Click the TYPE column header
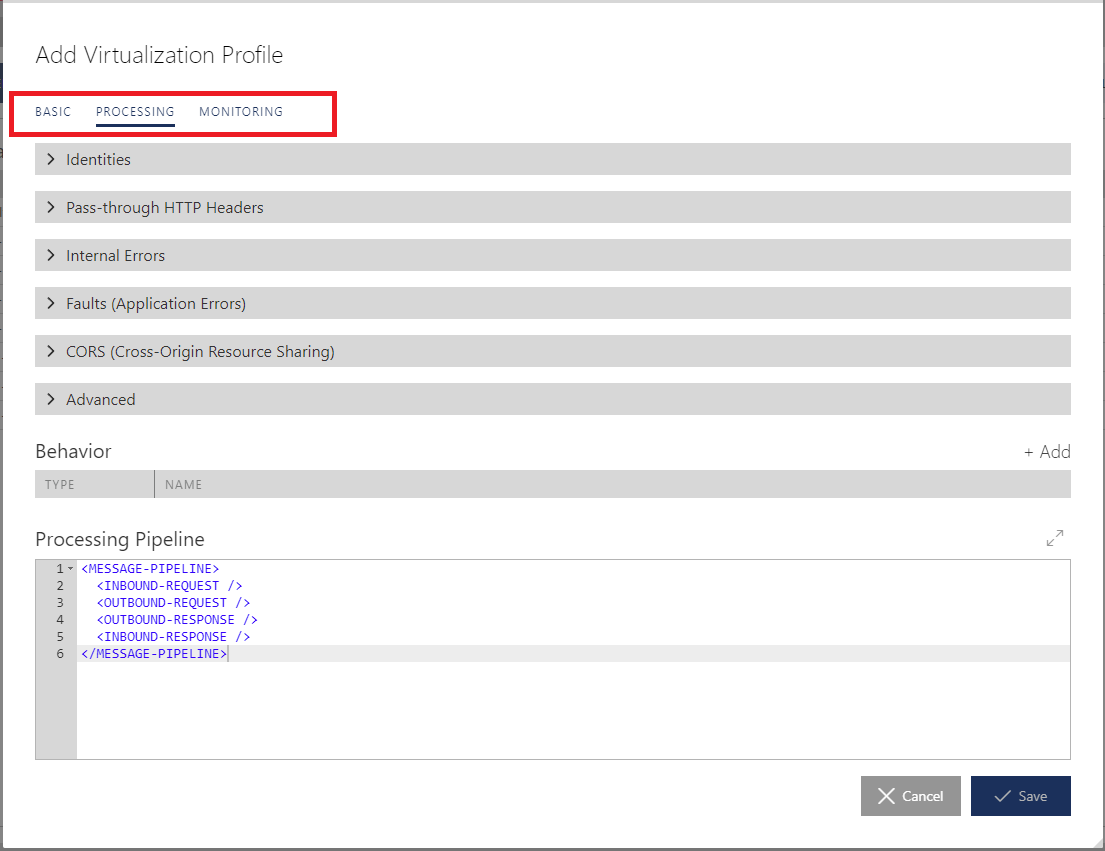Viewport: 1105px width, 851px height. point(59,484)
